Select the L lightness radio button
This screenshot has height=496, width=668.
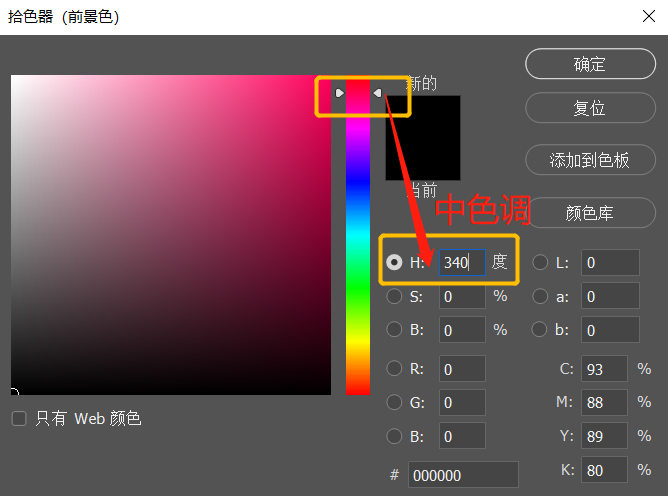pyautogui.click(x=540, y=262)
